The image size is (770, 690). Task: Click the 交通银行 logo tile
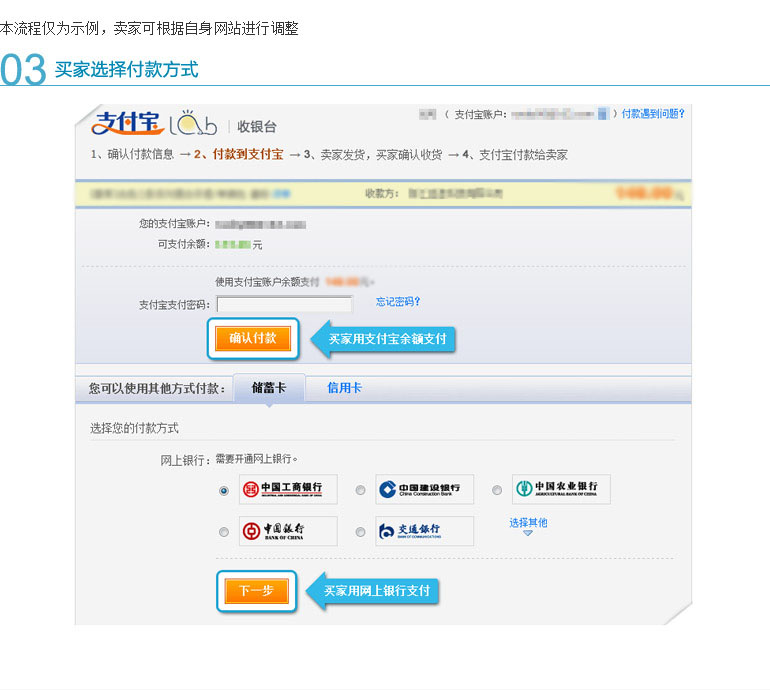point(425,531)
